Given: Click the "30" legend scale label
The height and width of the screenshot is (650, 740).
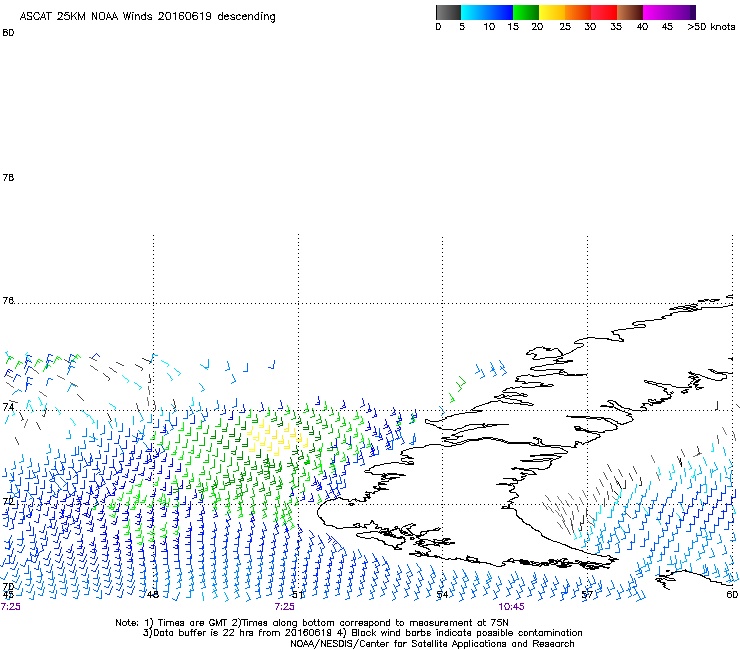Looking at the screenshot, I should (590, 27).
